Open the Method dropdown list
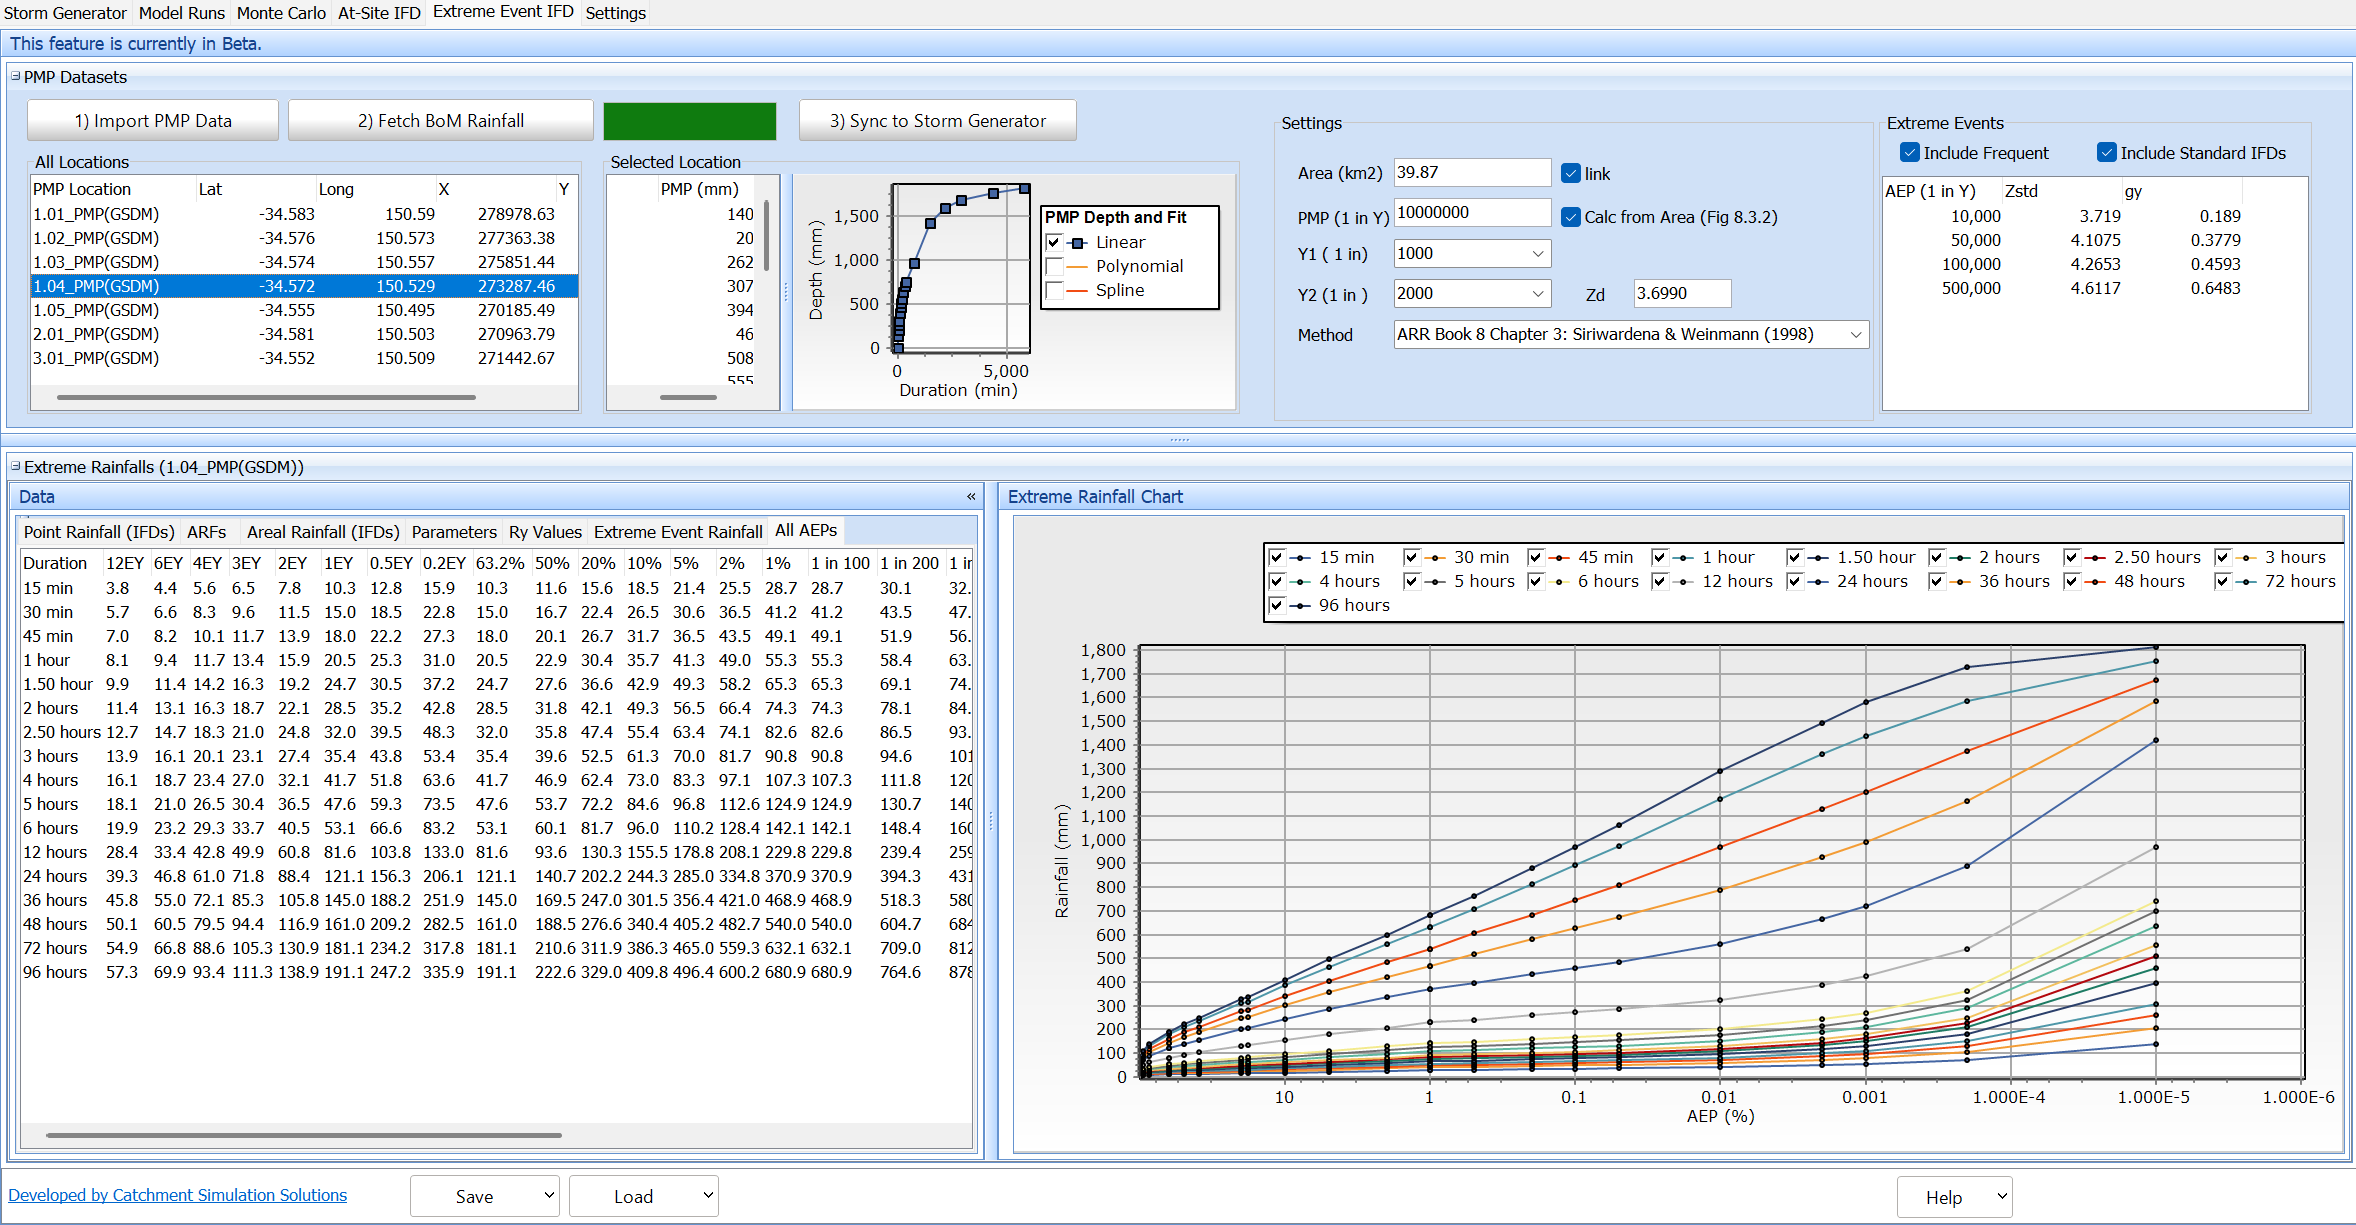 pos(1855,335)
